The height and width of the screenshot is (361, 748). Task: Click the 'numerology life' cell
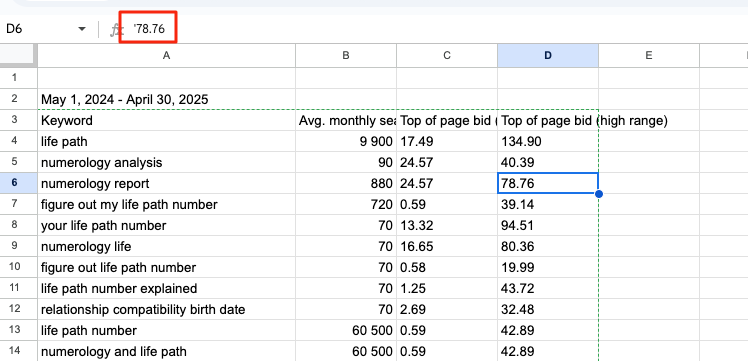166,246
